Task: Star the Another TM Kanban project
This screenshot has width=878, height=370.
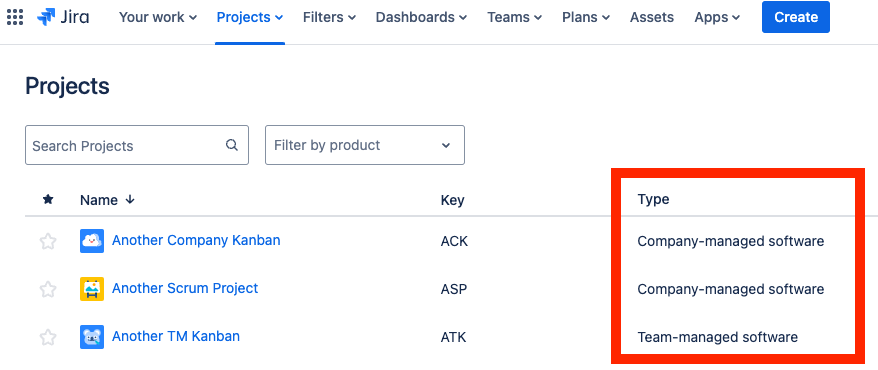Action: click(x=48, y=338)
